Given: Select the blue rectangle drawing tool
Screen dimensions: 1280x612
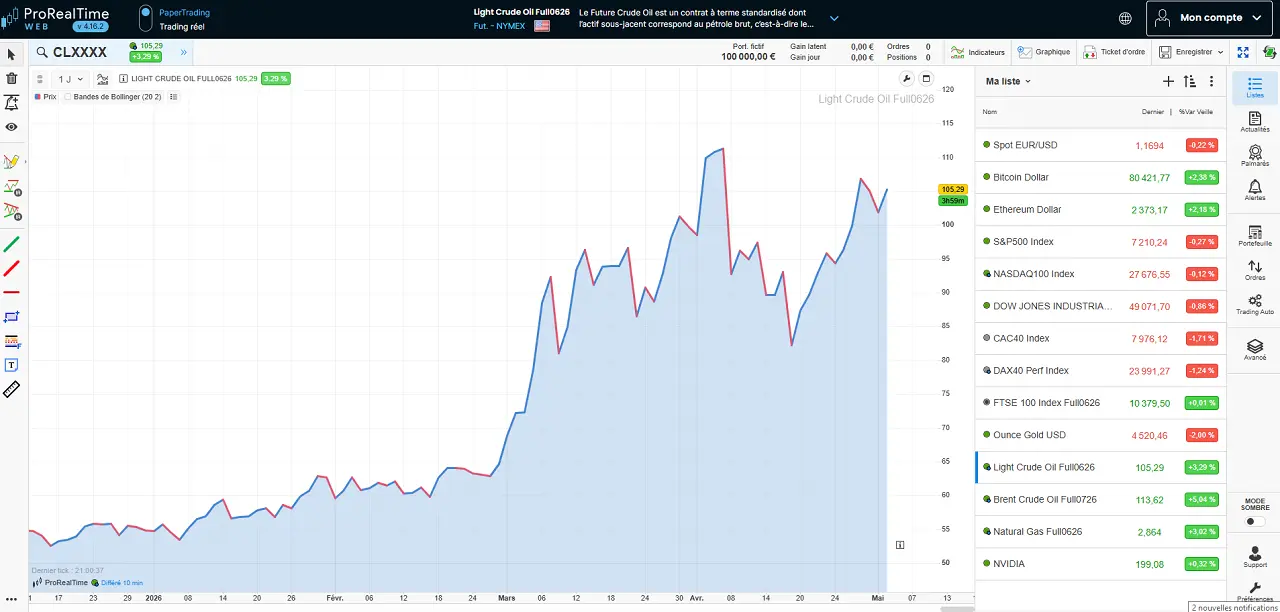Looking at the screenshot, I should [12, 317].
